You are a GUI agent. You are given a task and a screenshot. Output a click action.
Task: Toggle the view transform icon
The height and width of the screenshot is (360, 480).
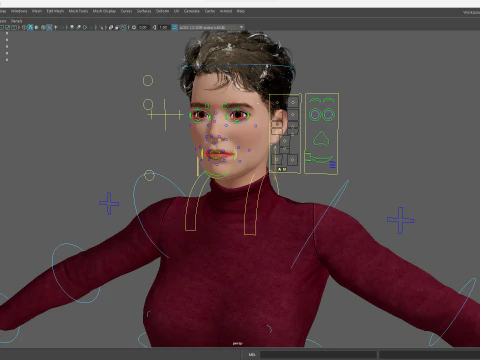click(174, 27)
